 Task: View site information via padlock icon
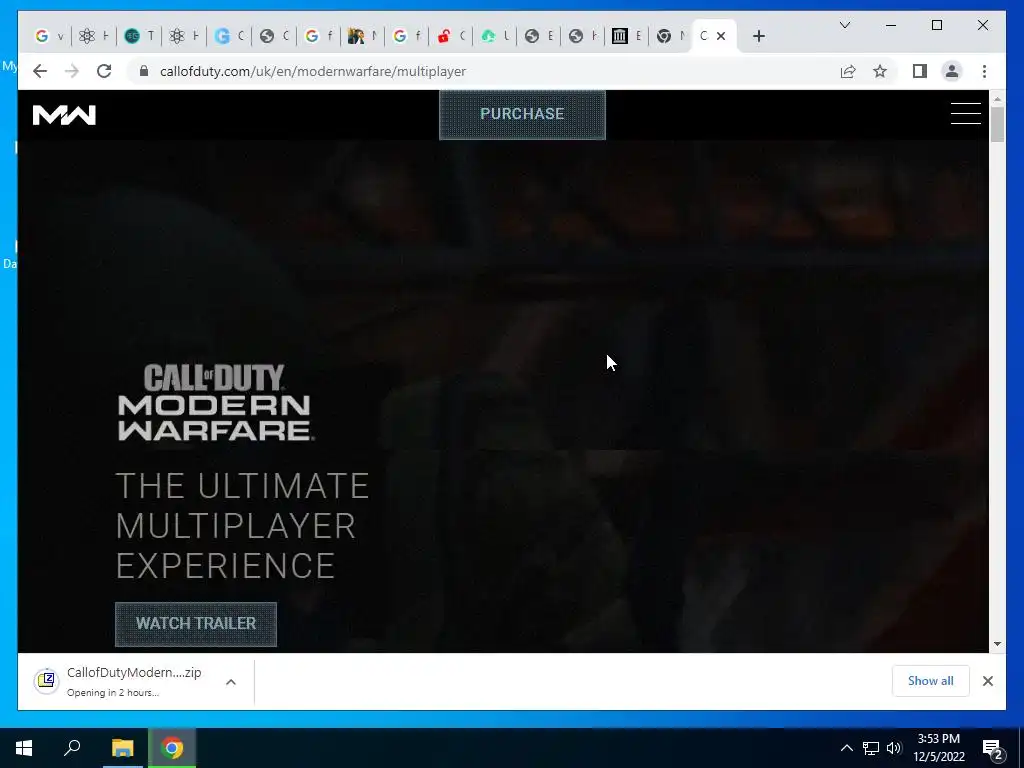click(144, 71)
